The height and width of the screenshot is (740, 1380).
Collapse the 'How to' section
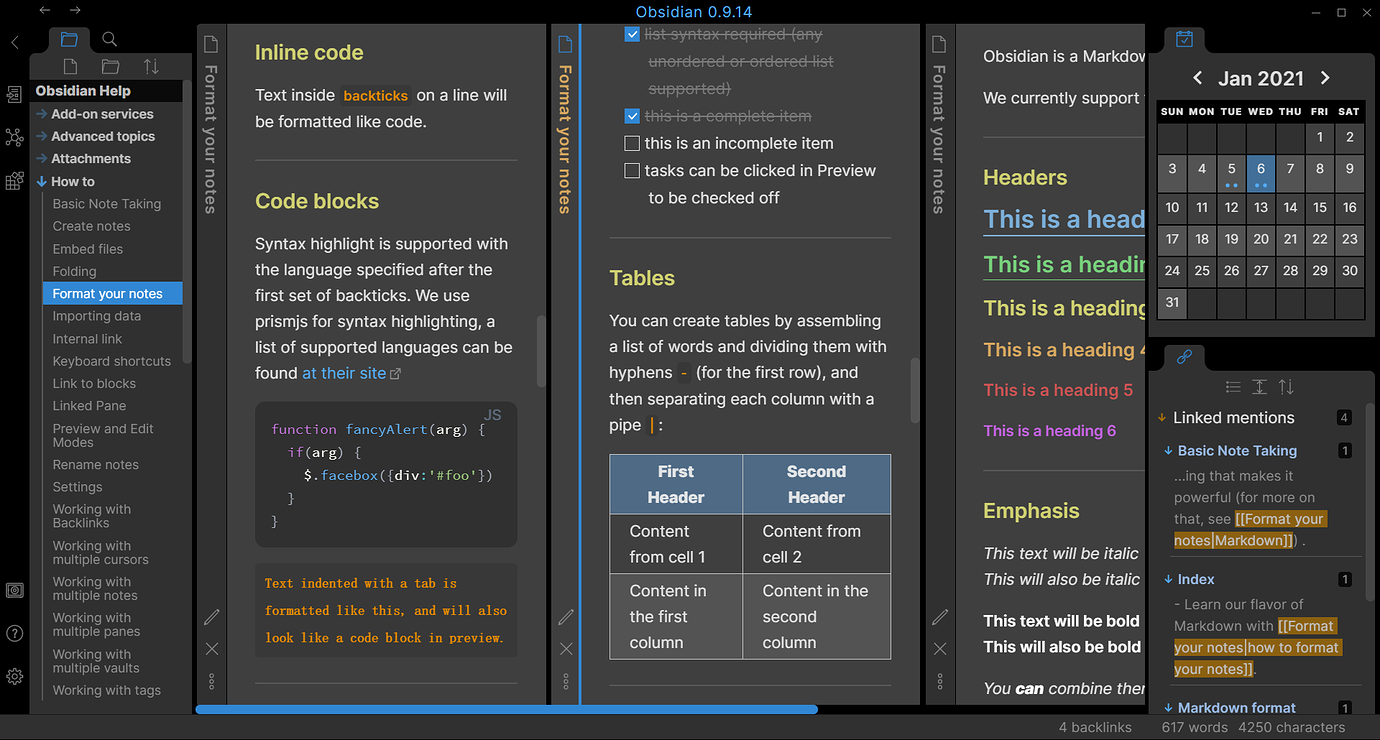tap(44, 181)
